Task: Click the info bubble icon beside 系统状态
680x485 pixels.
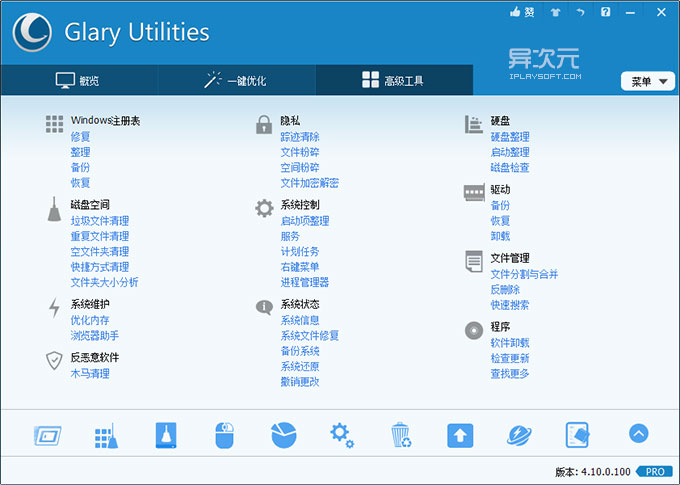Action: pyautogui.click(x=264, y=307)
